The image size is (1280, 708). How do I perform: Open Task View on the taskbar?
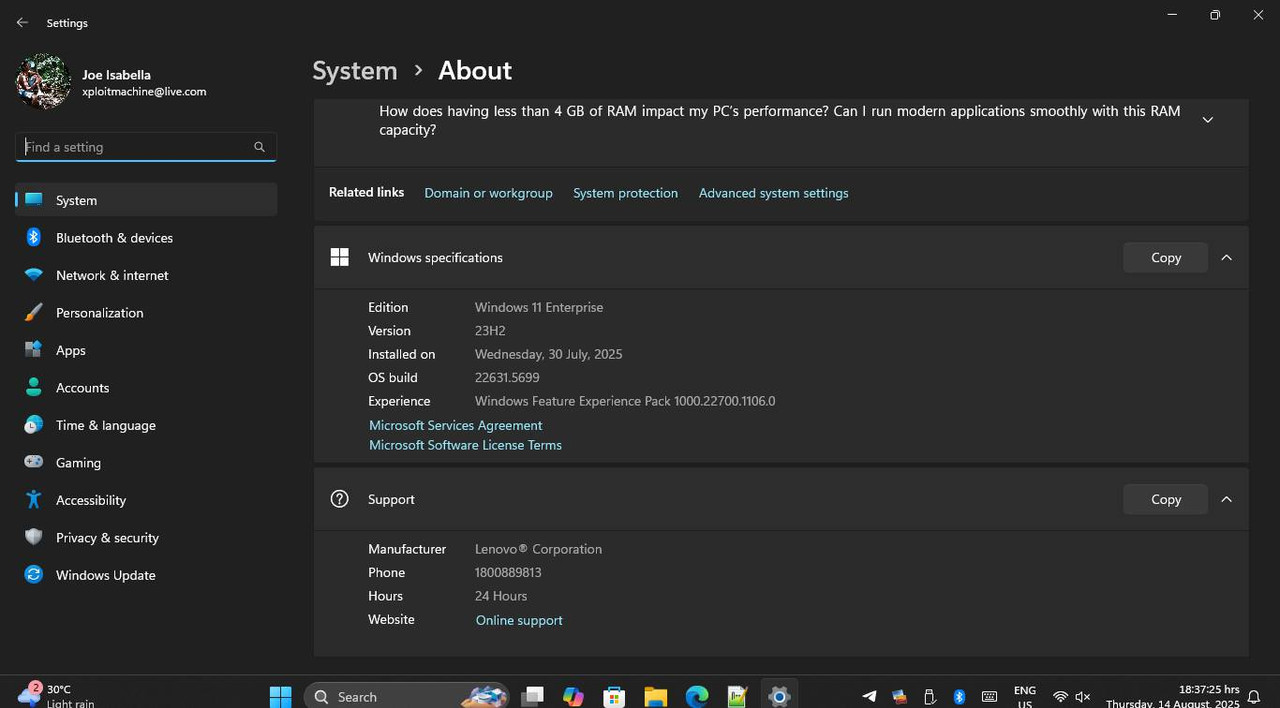click(532, 696)
